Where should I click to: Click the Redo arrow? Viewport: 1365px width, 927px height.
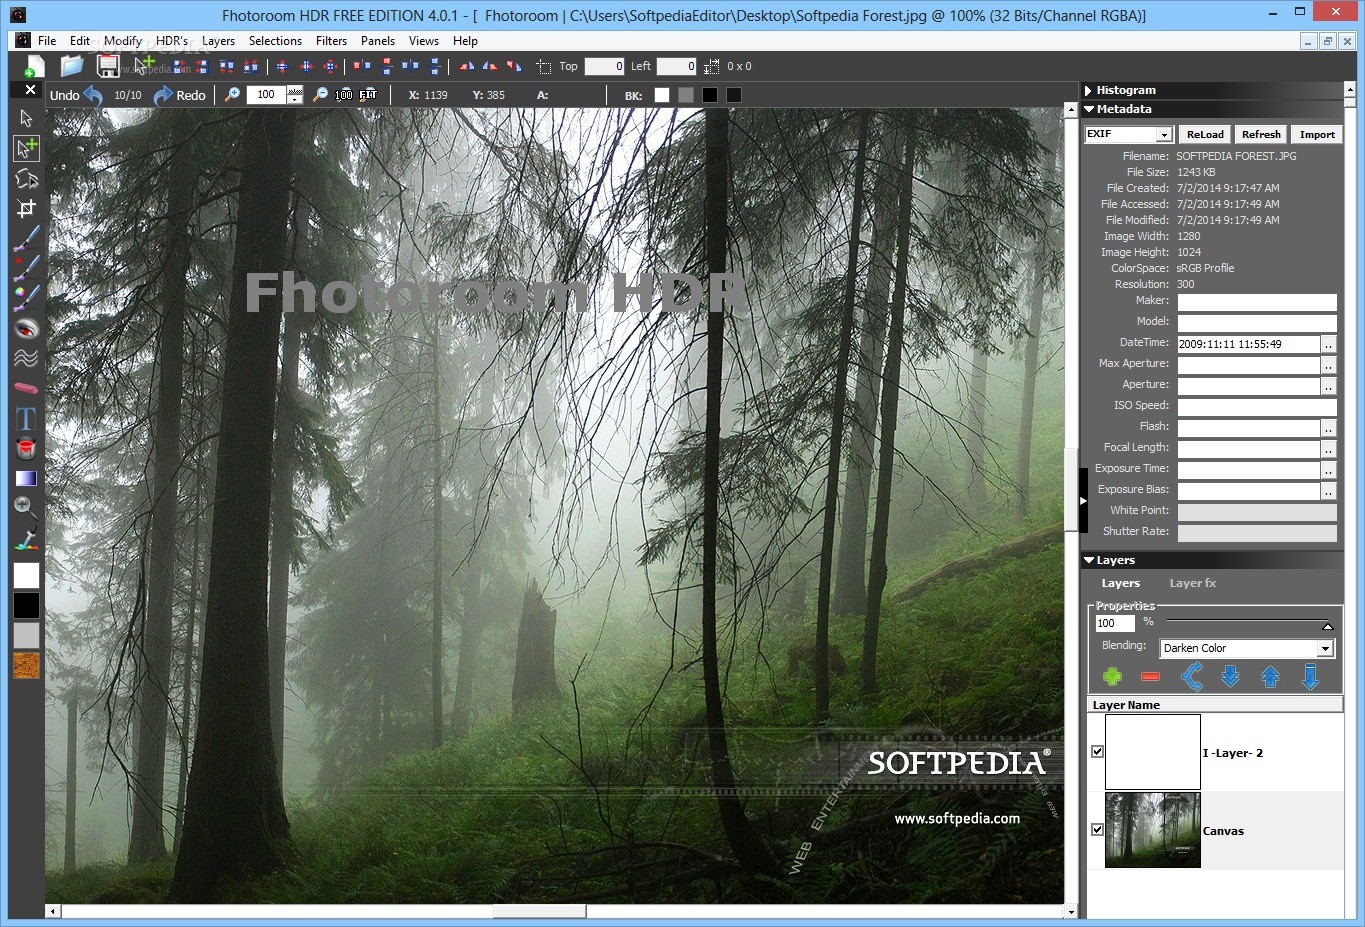163,96
